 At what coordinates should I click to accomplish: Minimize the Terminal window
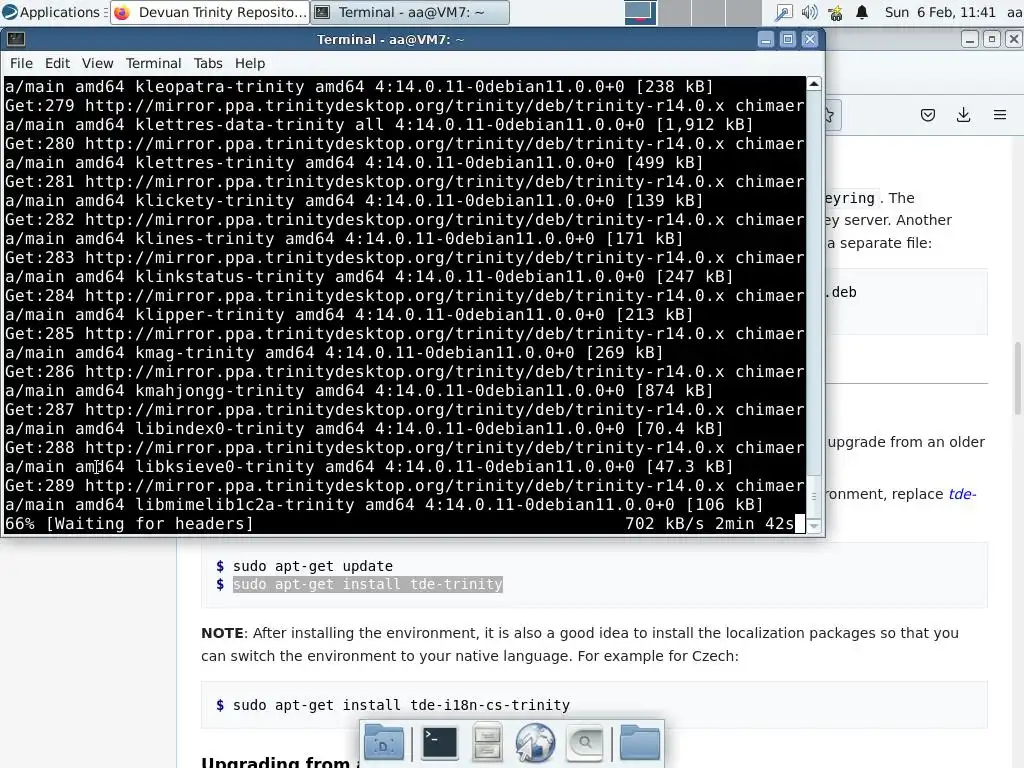766,39
